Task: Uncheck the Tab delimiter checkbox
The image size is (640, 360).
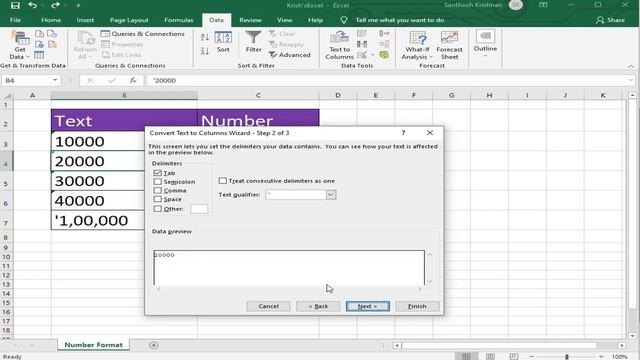Action: tap(158, 173)
